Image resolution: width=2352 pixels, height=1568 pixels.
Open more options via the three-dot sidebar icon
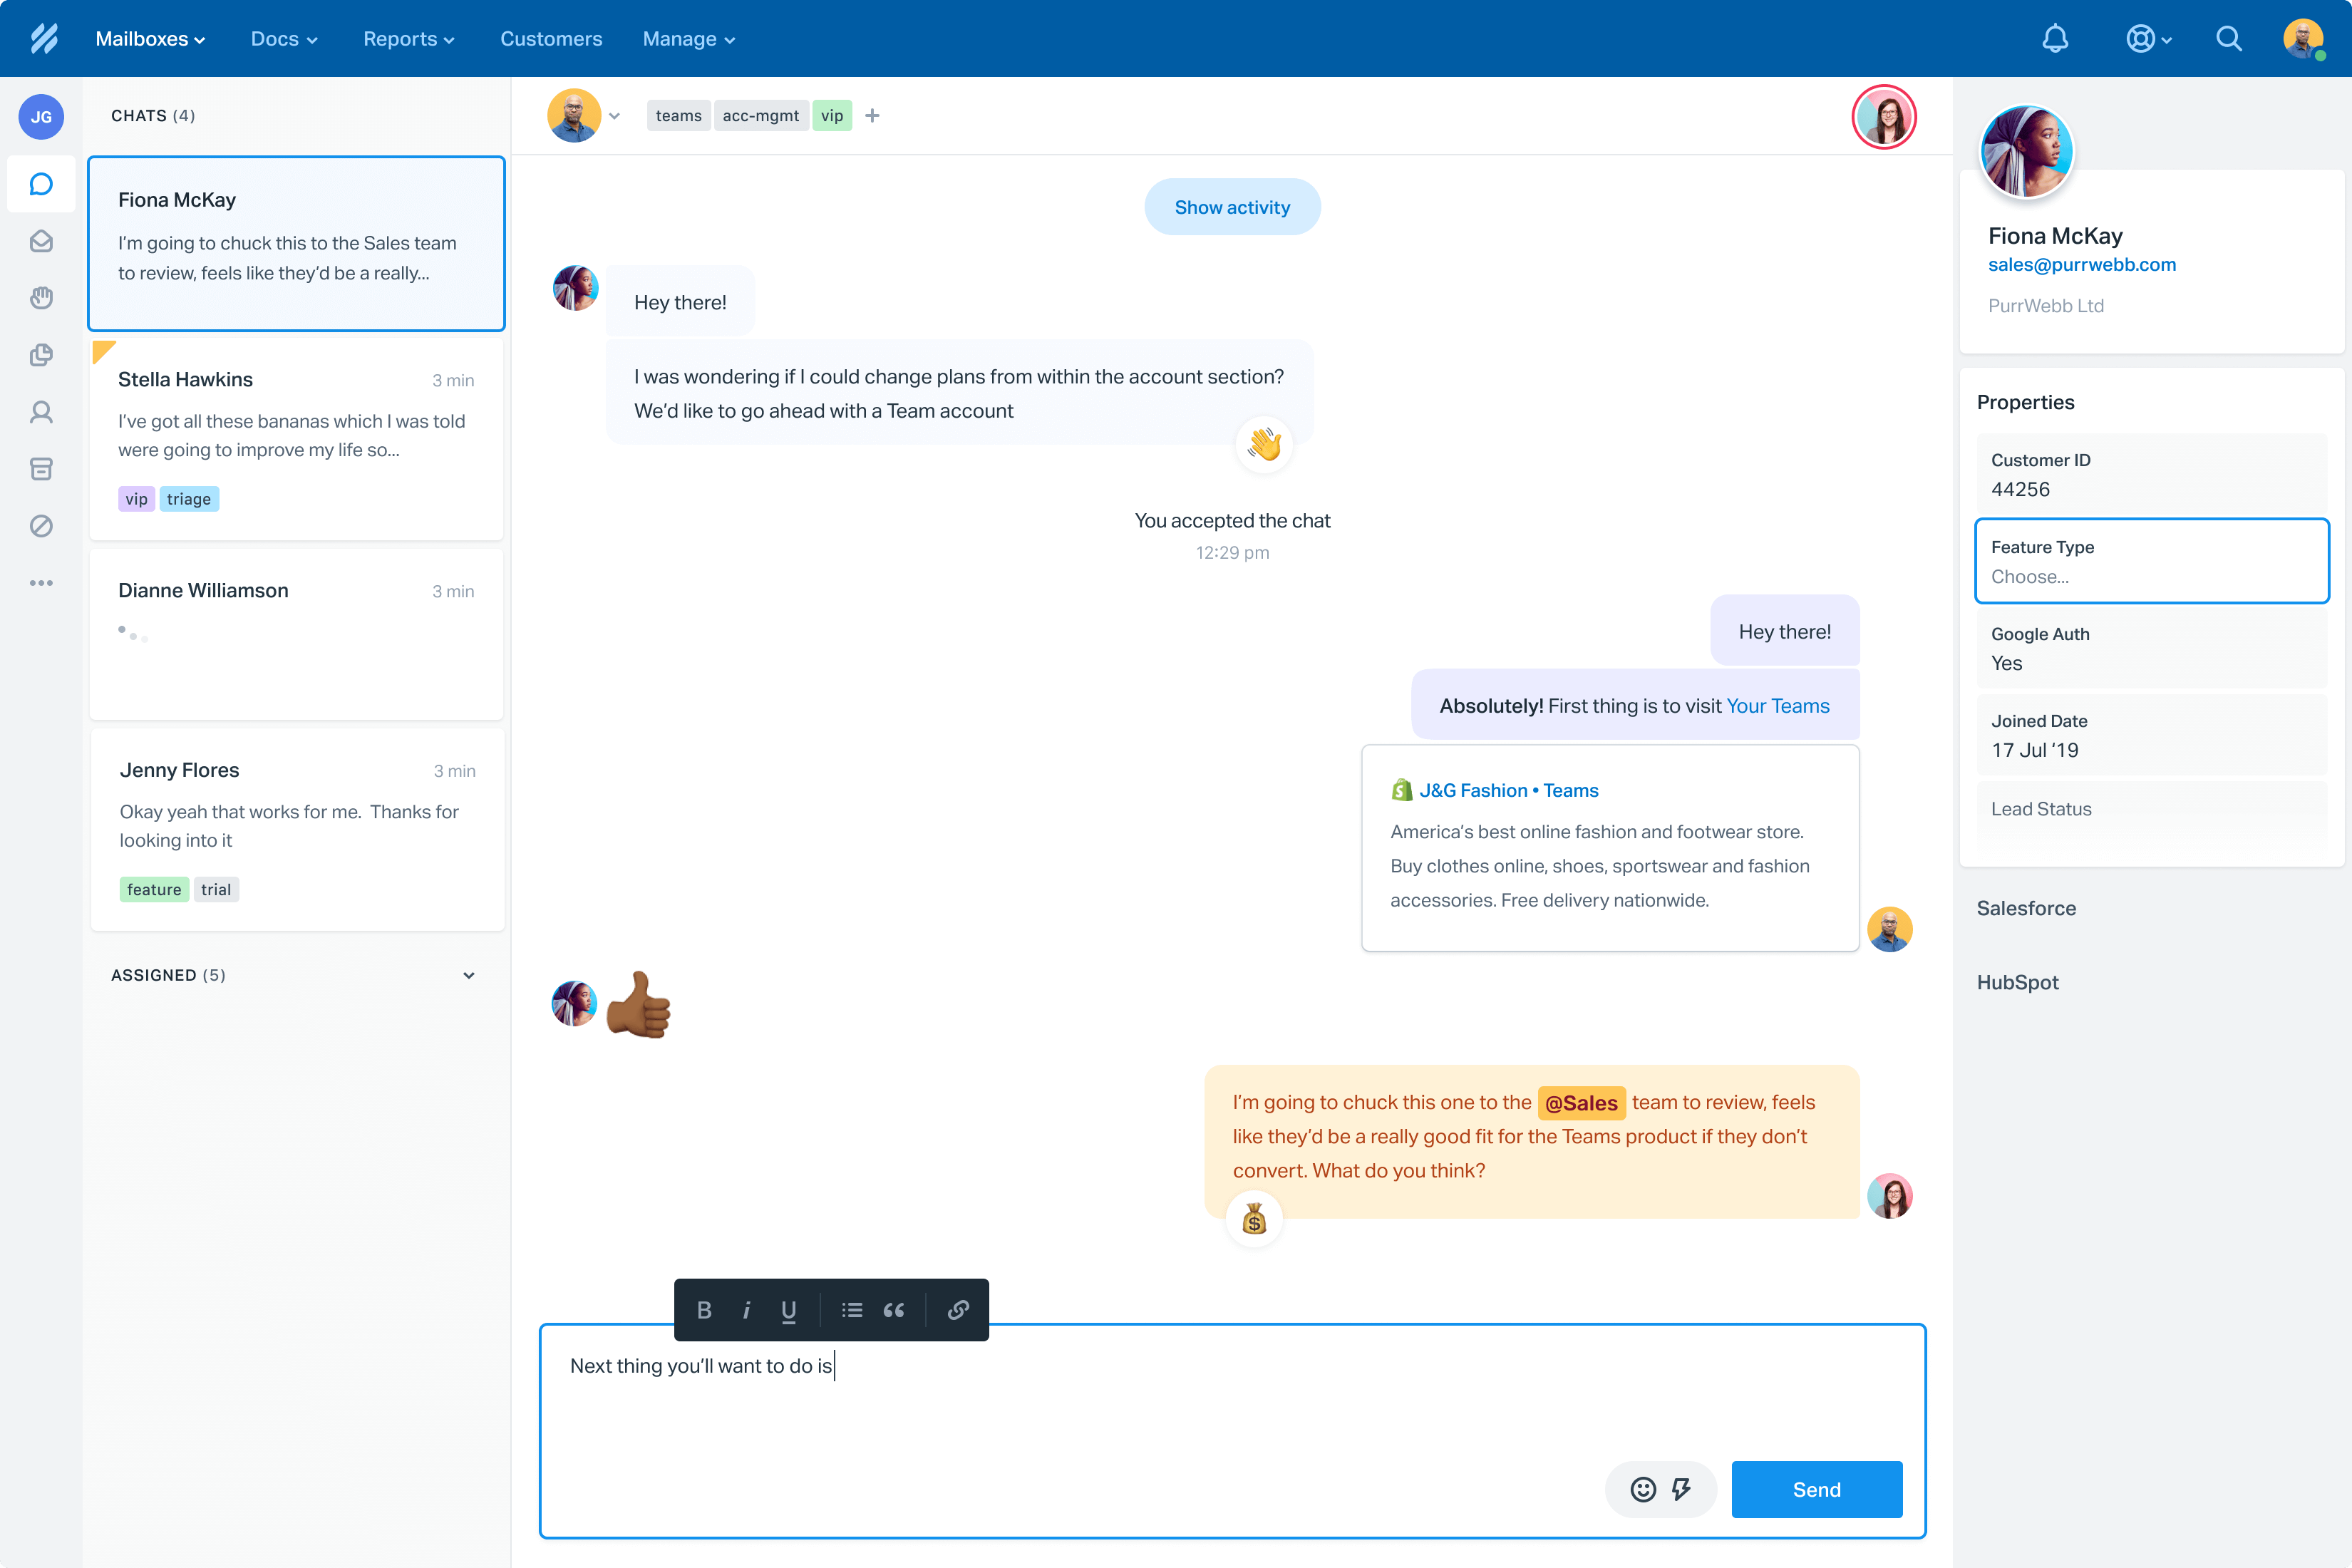(x=41, y=583)
